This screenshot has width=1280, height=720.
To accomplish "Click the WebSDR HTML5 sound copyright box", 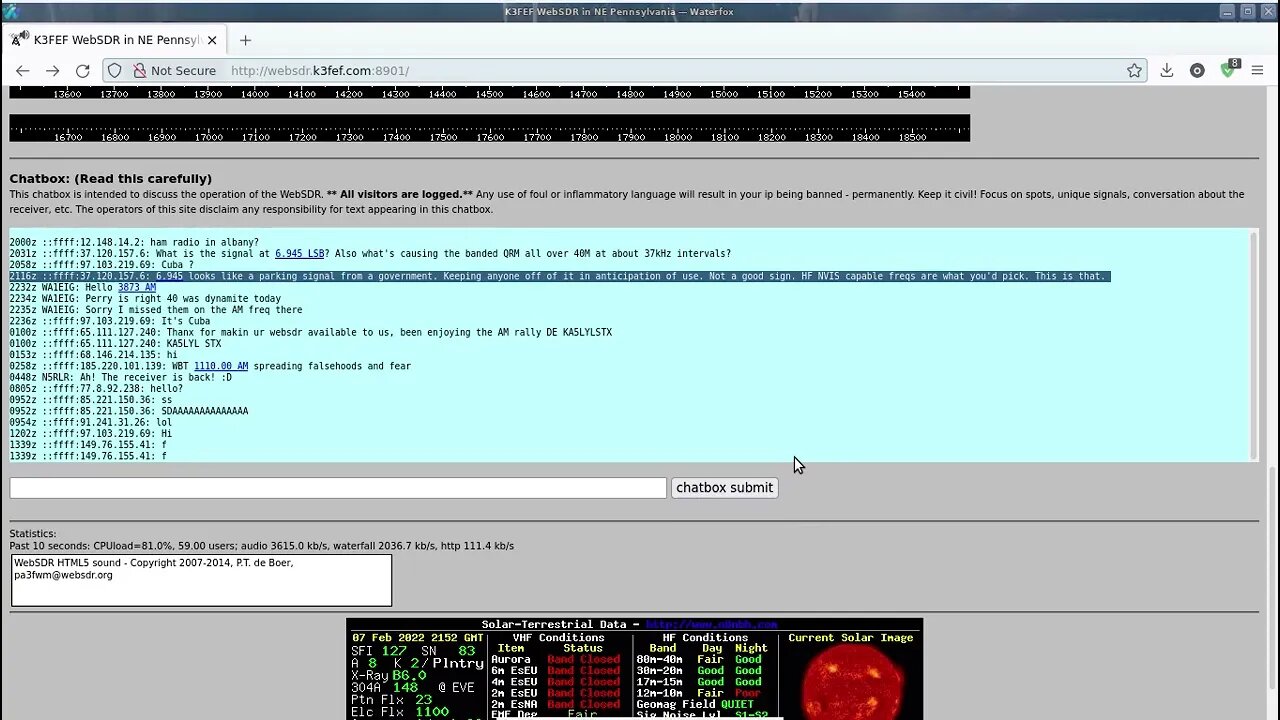I will point(202,580).
